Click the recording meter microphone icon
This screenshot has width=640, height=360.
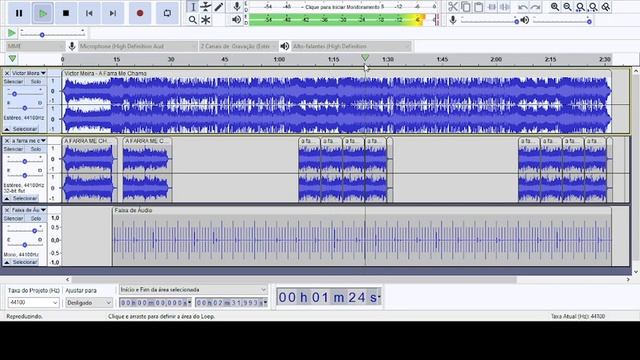point(236,7)
